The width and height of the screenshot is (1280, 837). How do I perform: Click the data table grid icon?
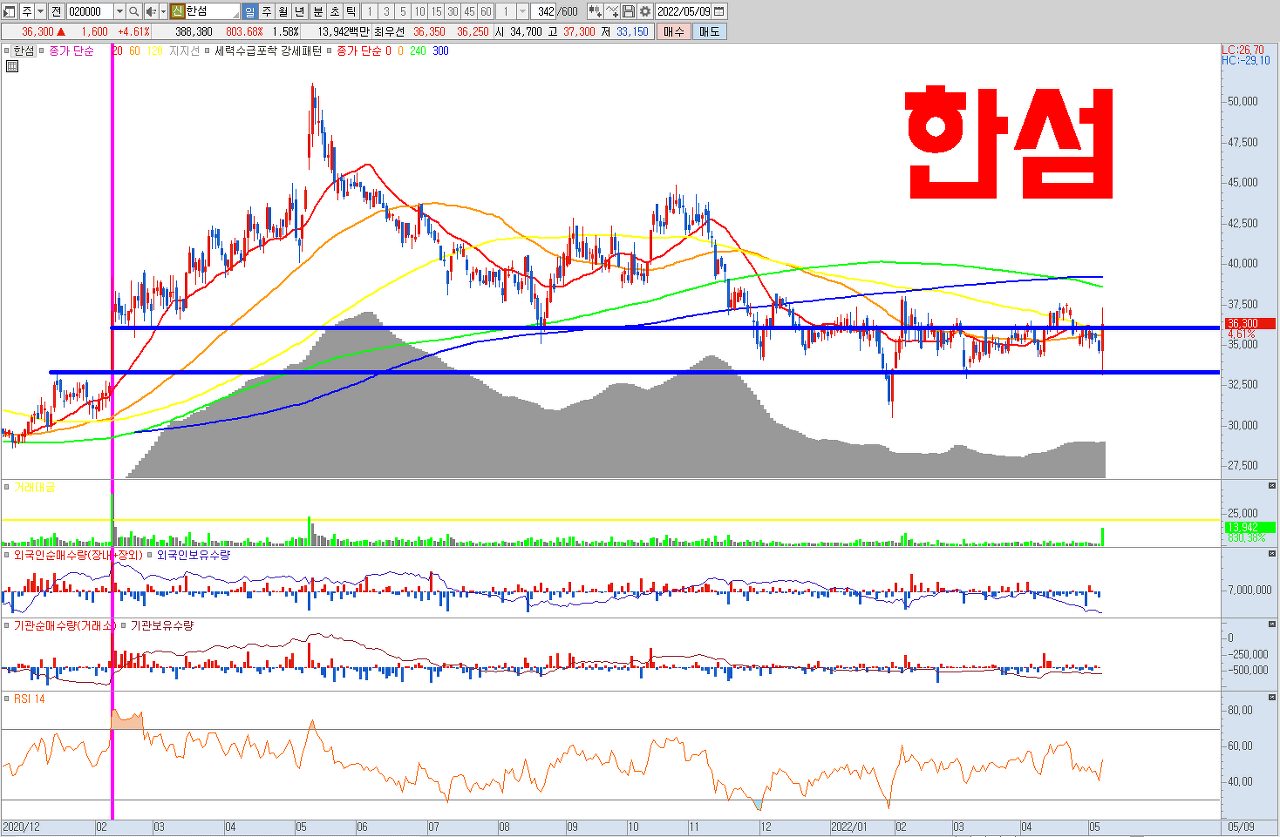12,67
